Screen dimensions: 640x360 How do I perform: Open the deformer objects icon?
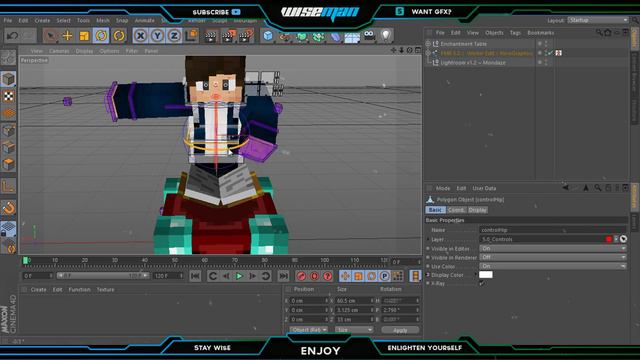click(335, 37)
